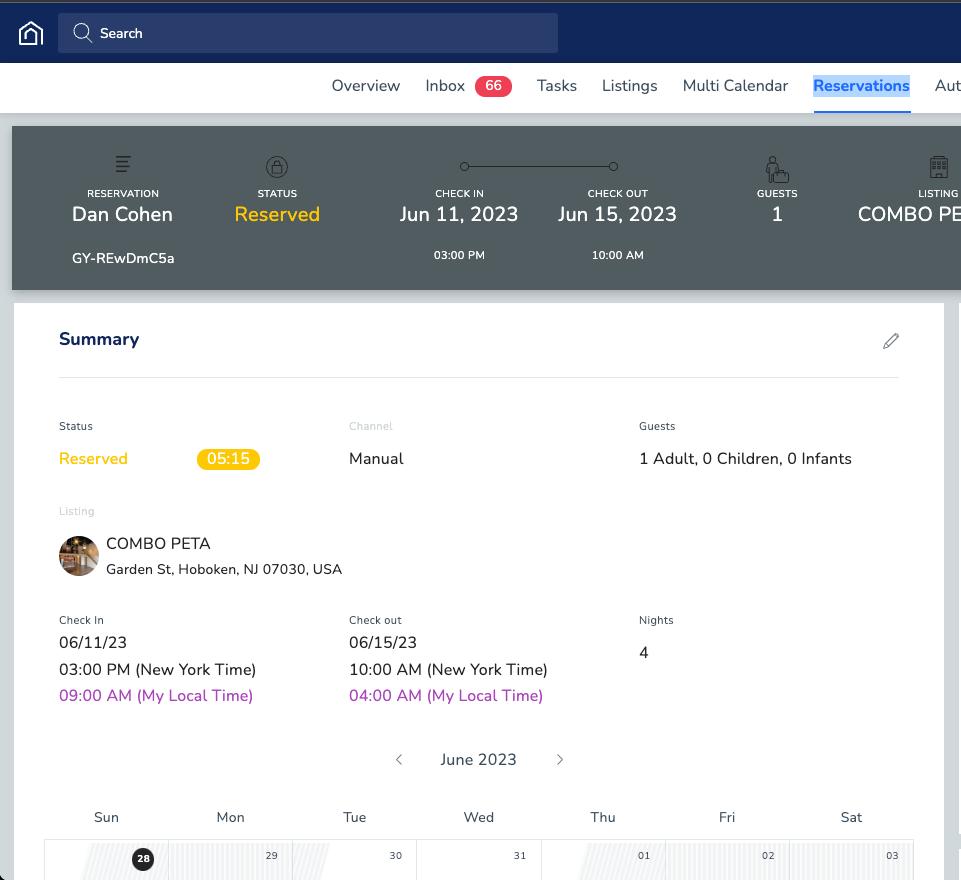Screen dimensions: 961x880
Task: Switch to the Tasks tab
Action: pos(556,86)
